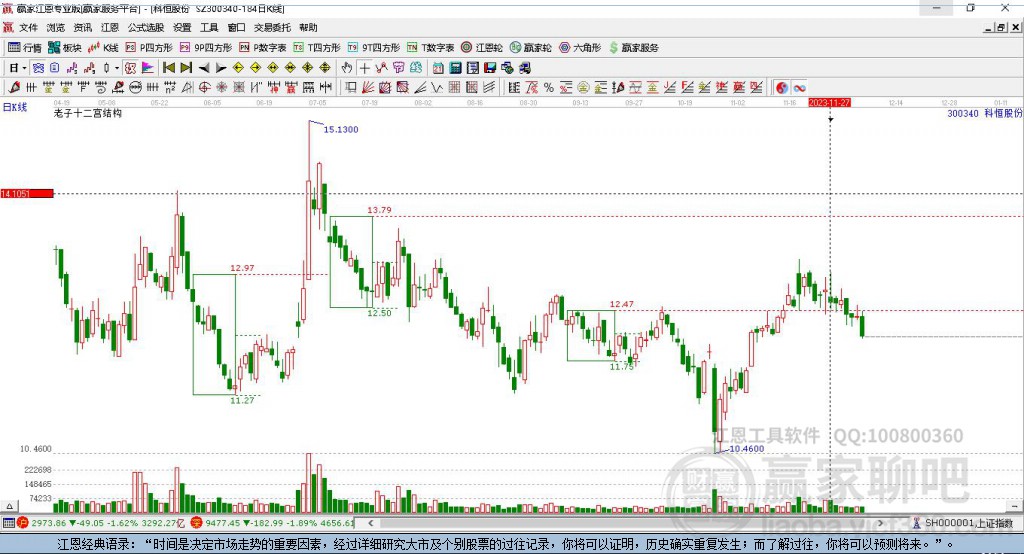Open the 9T四方形 tool
The height and width of the screenshot is (554, 1024).
(x=374, y=48)
